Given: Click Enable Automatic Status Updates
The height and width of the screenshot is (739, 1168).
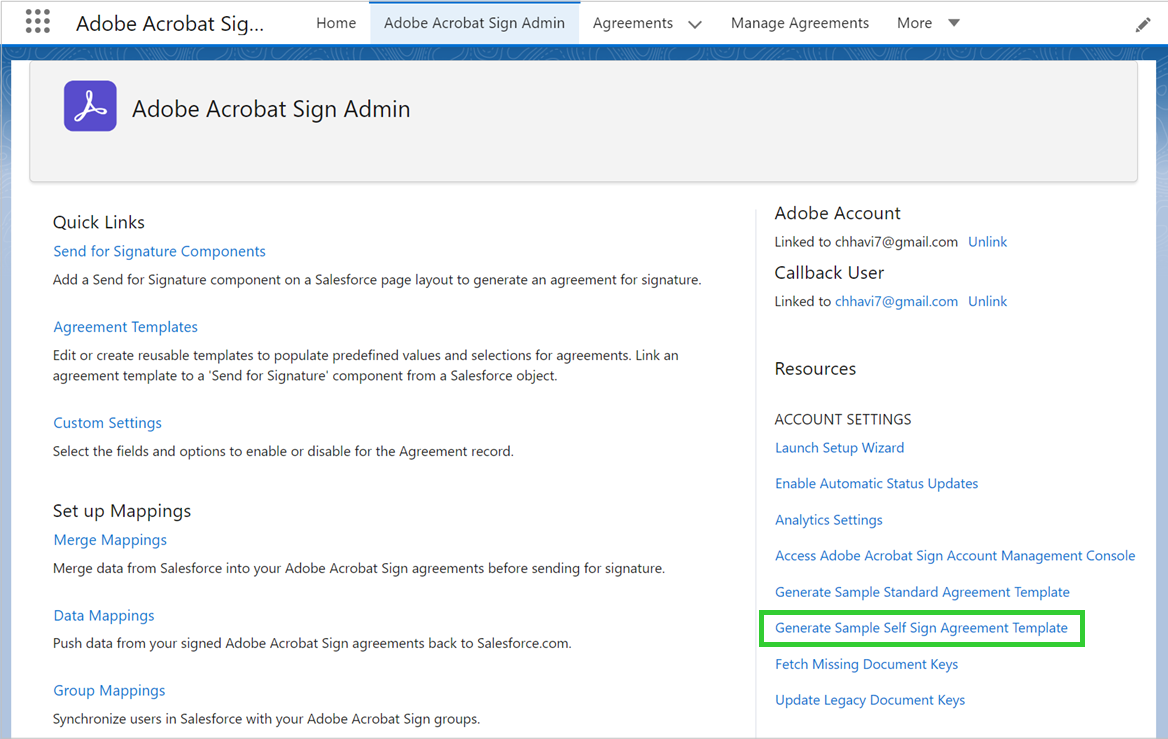Looking at the screenshot, I should (876, 484).
